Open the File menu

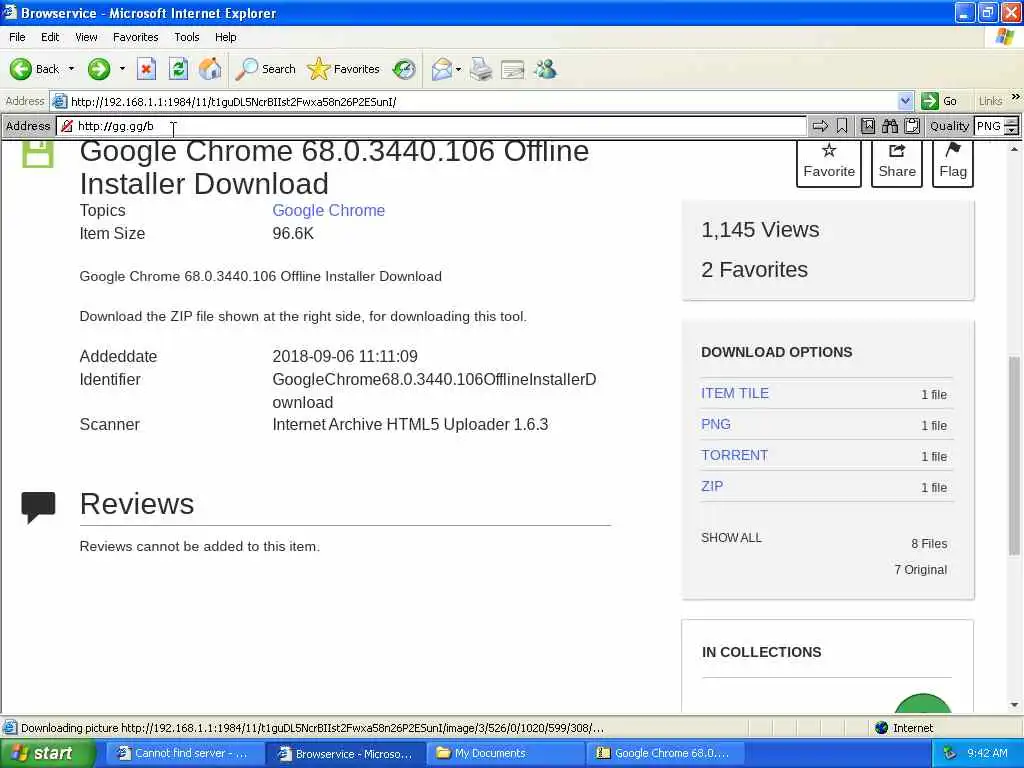(x=17, y=37)
